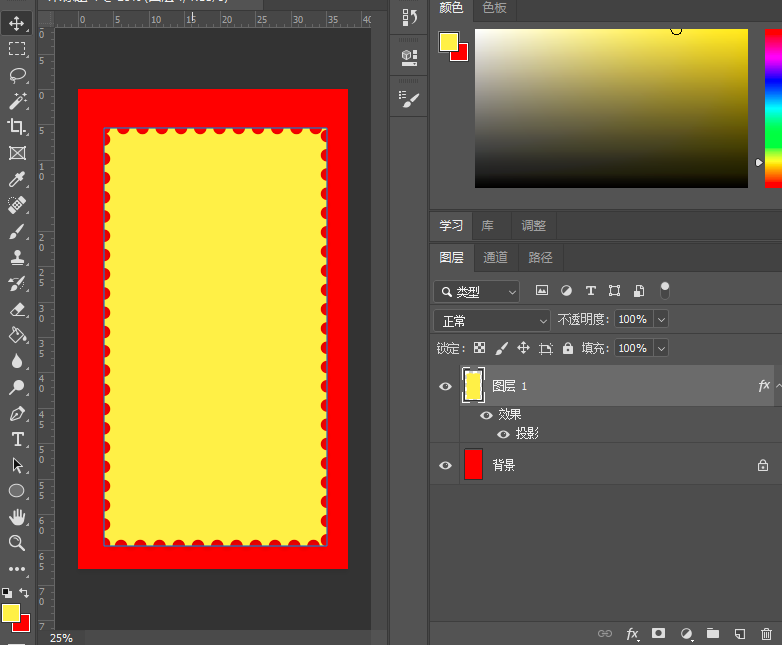Screen dimensions: 782x645
Task: Toggle pixel layer filter
Action: click(x=542, y=290)
